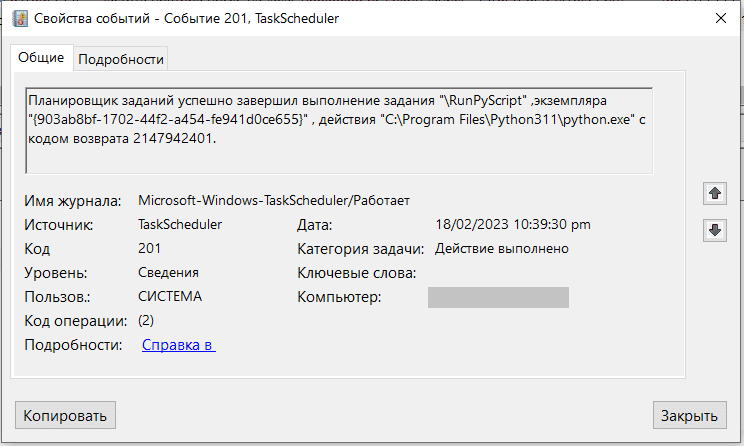
Task: Select the Сведения level value
Action: tap(168, 272)
